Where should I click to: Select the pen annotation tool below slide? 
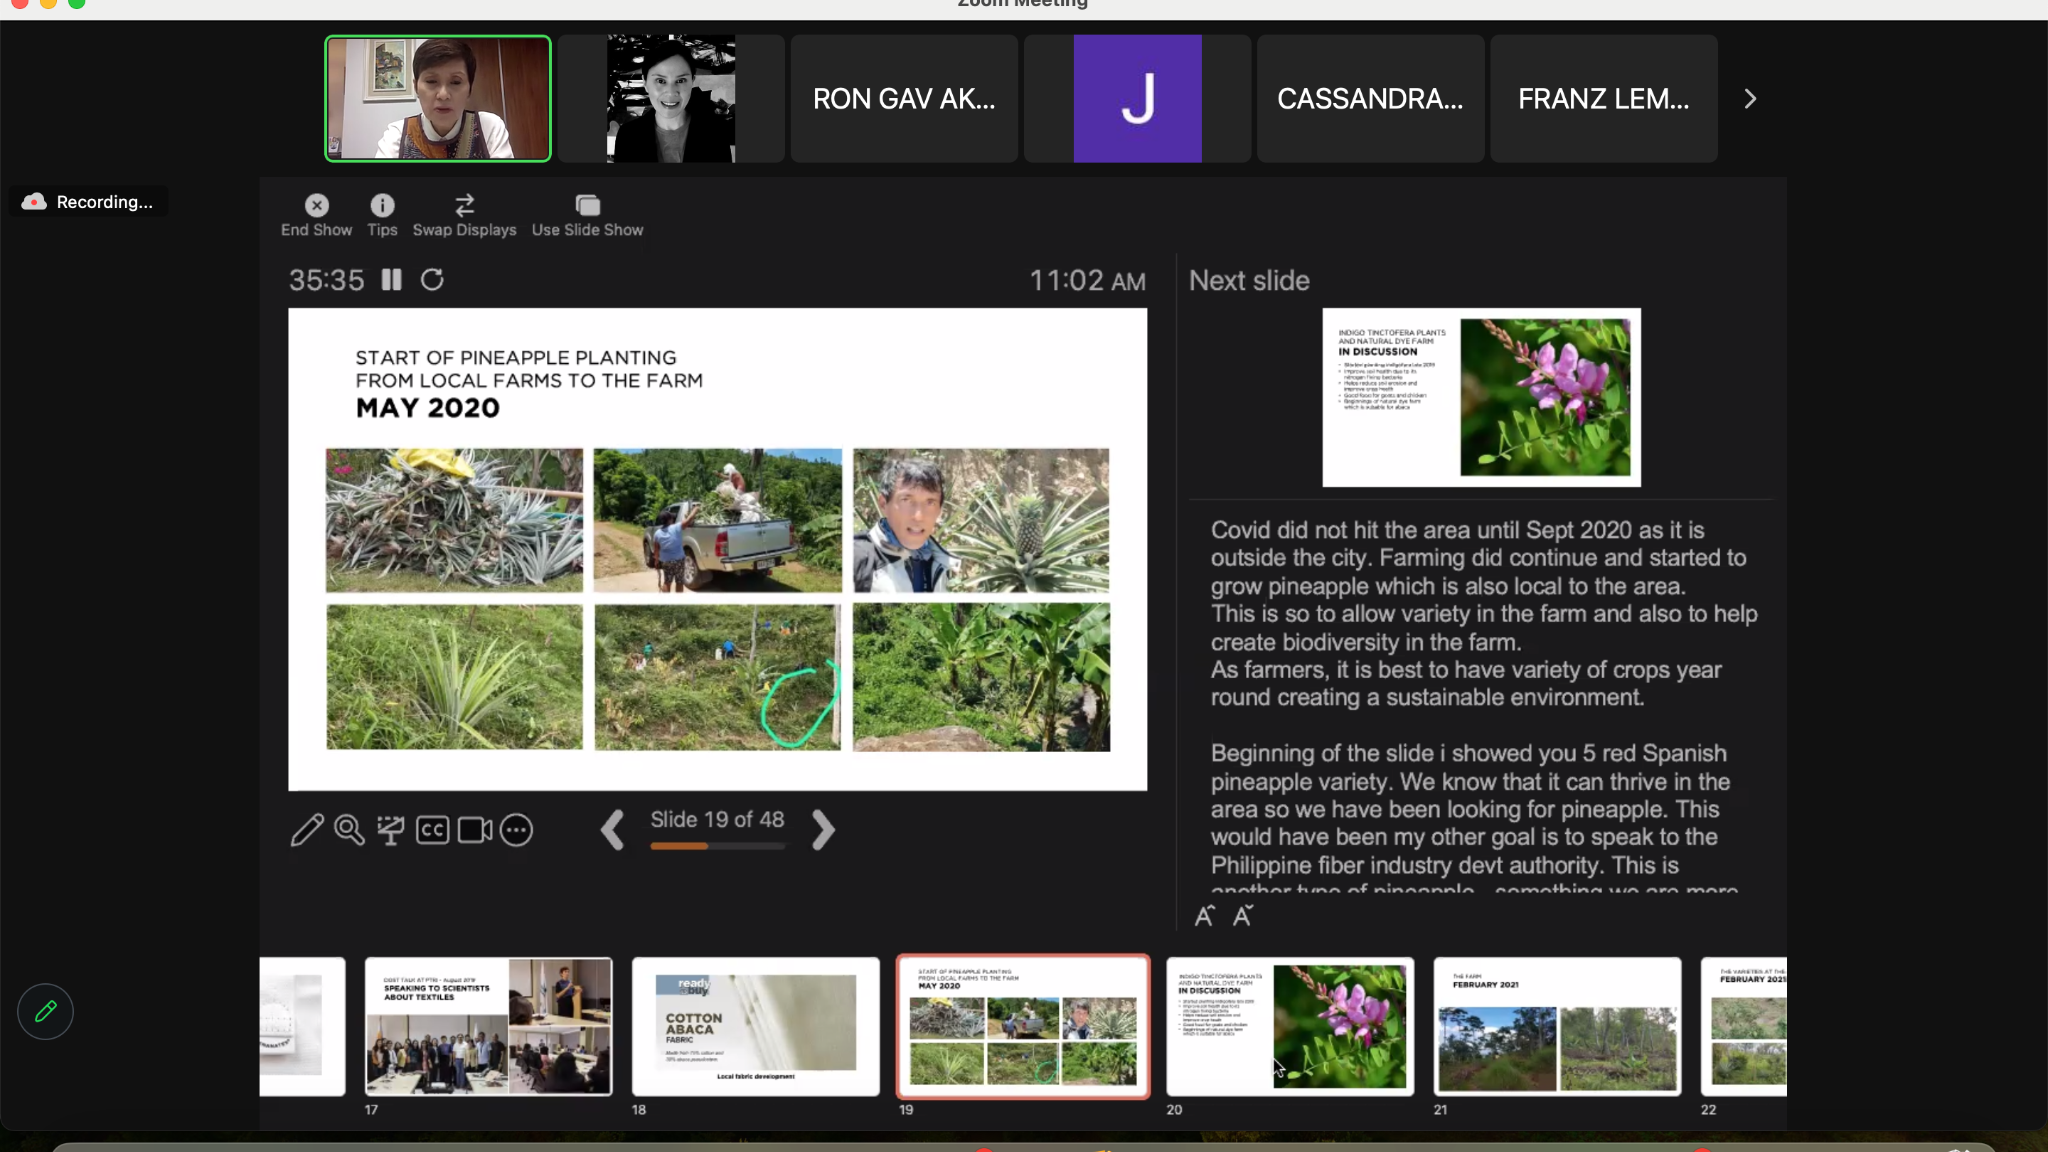tap(307, 830)
